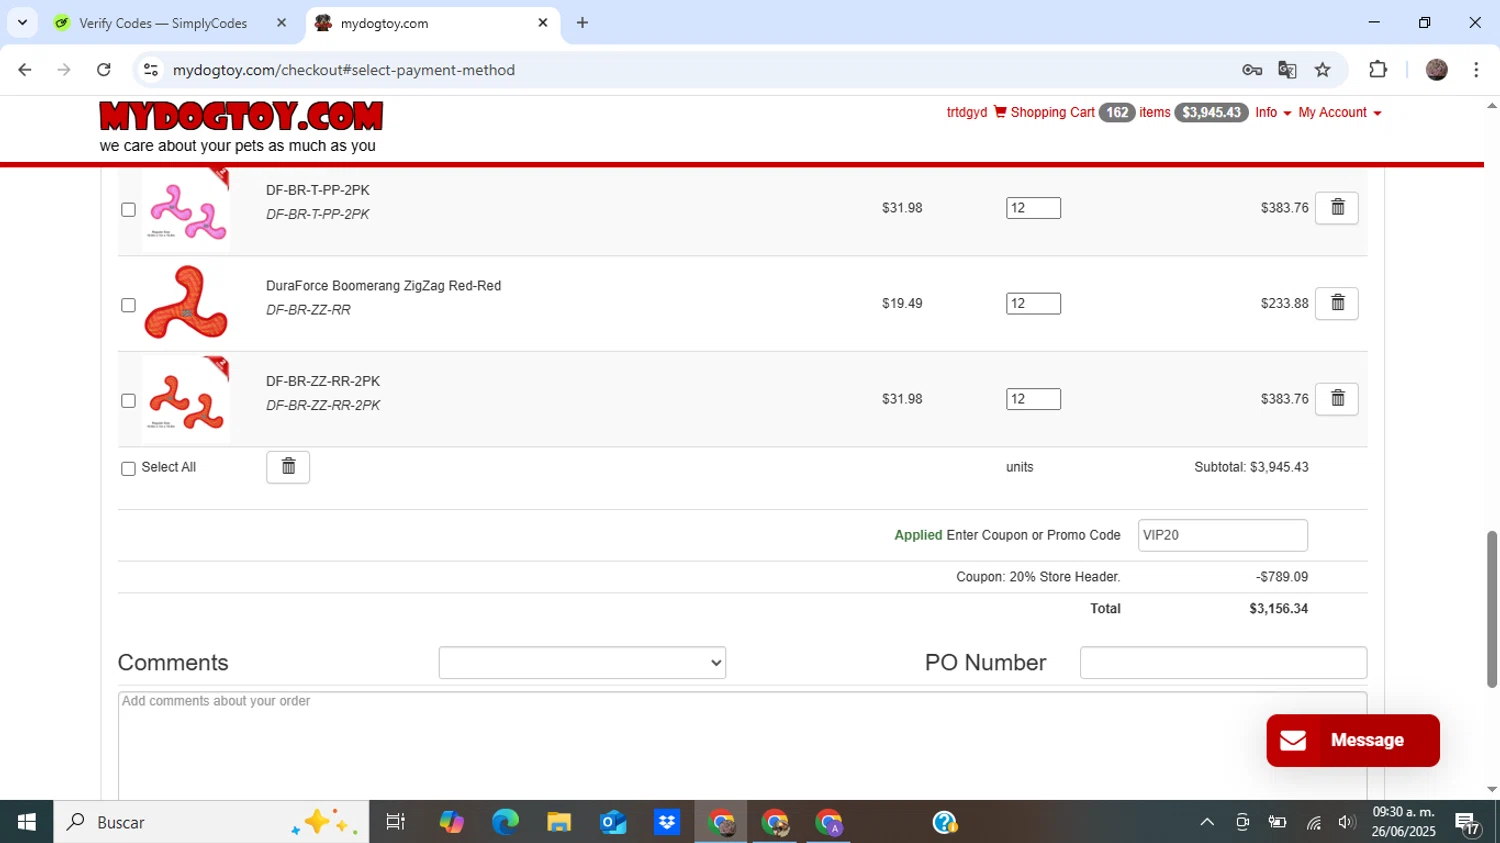Open a new browser tab
Image resolution: width=1500 pixels, height=843 pixels.
click(x=583, y=23)
